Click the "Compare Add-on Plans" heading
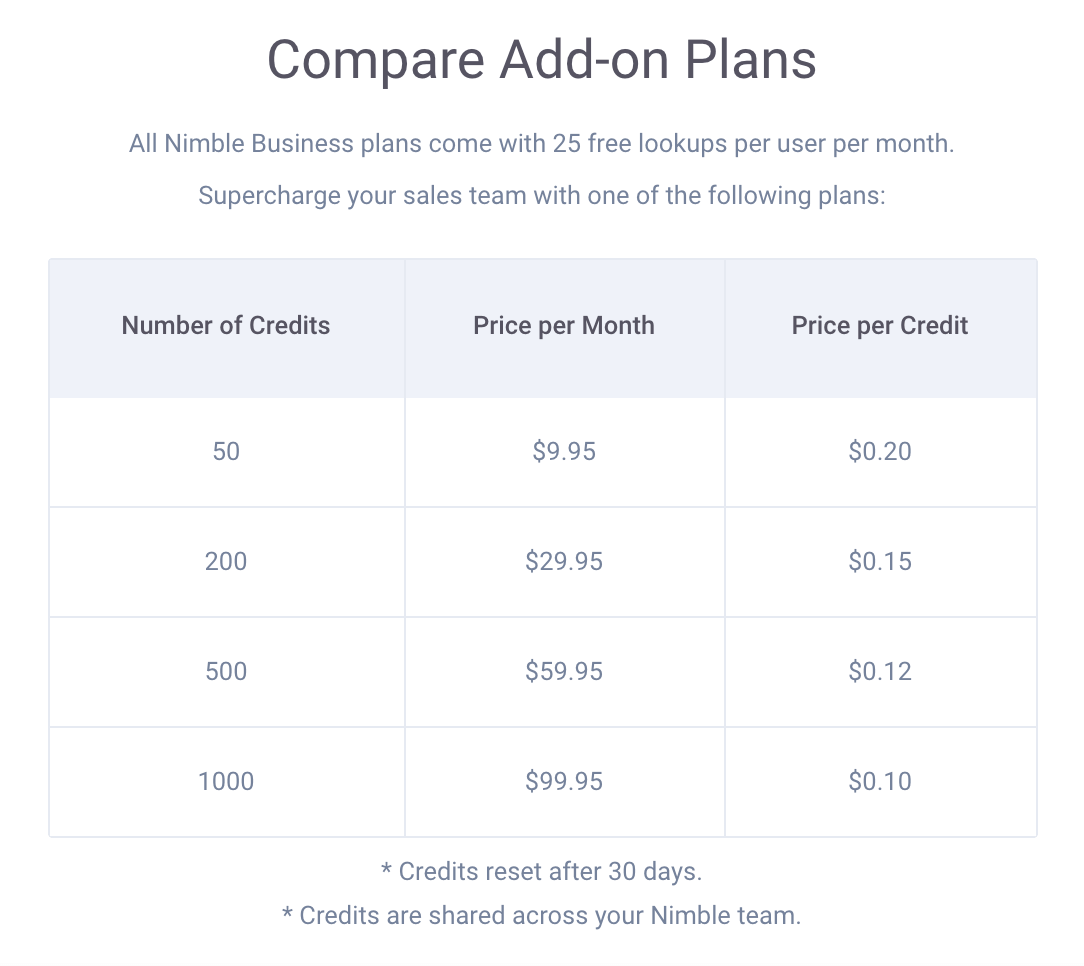1084x966 pixels. 541,60
